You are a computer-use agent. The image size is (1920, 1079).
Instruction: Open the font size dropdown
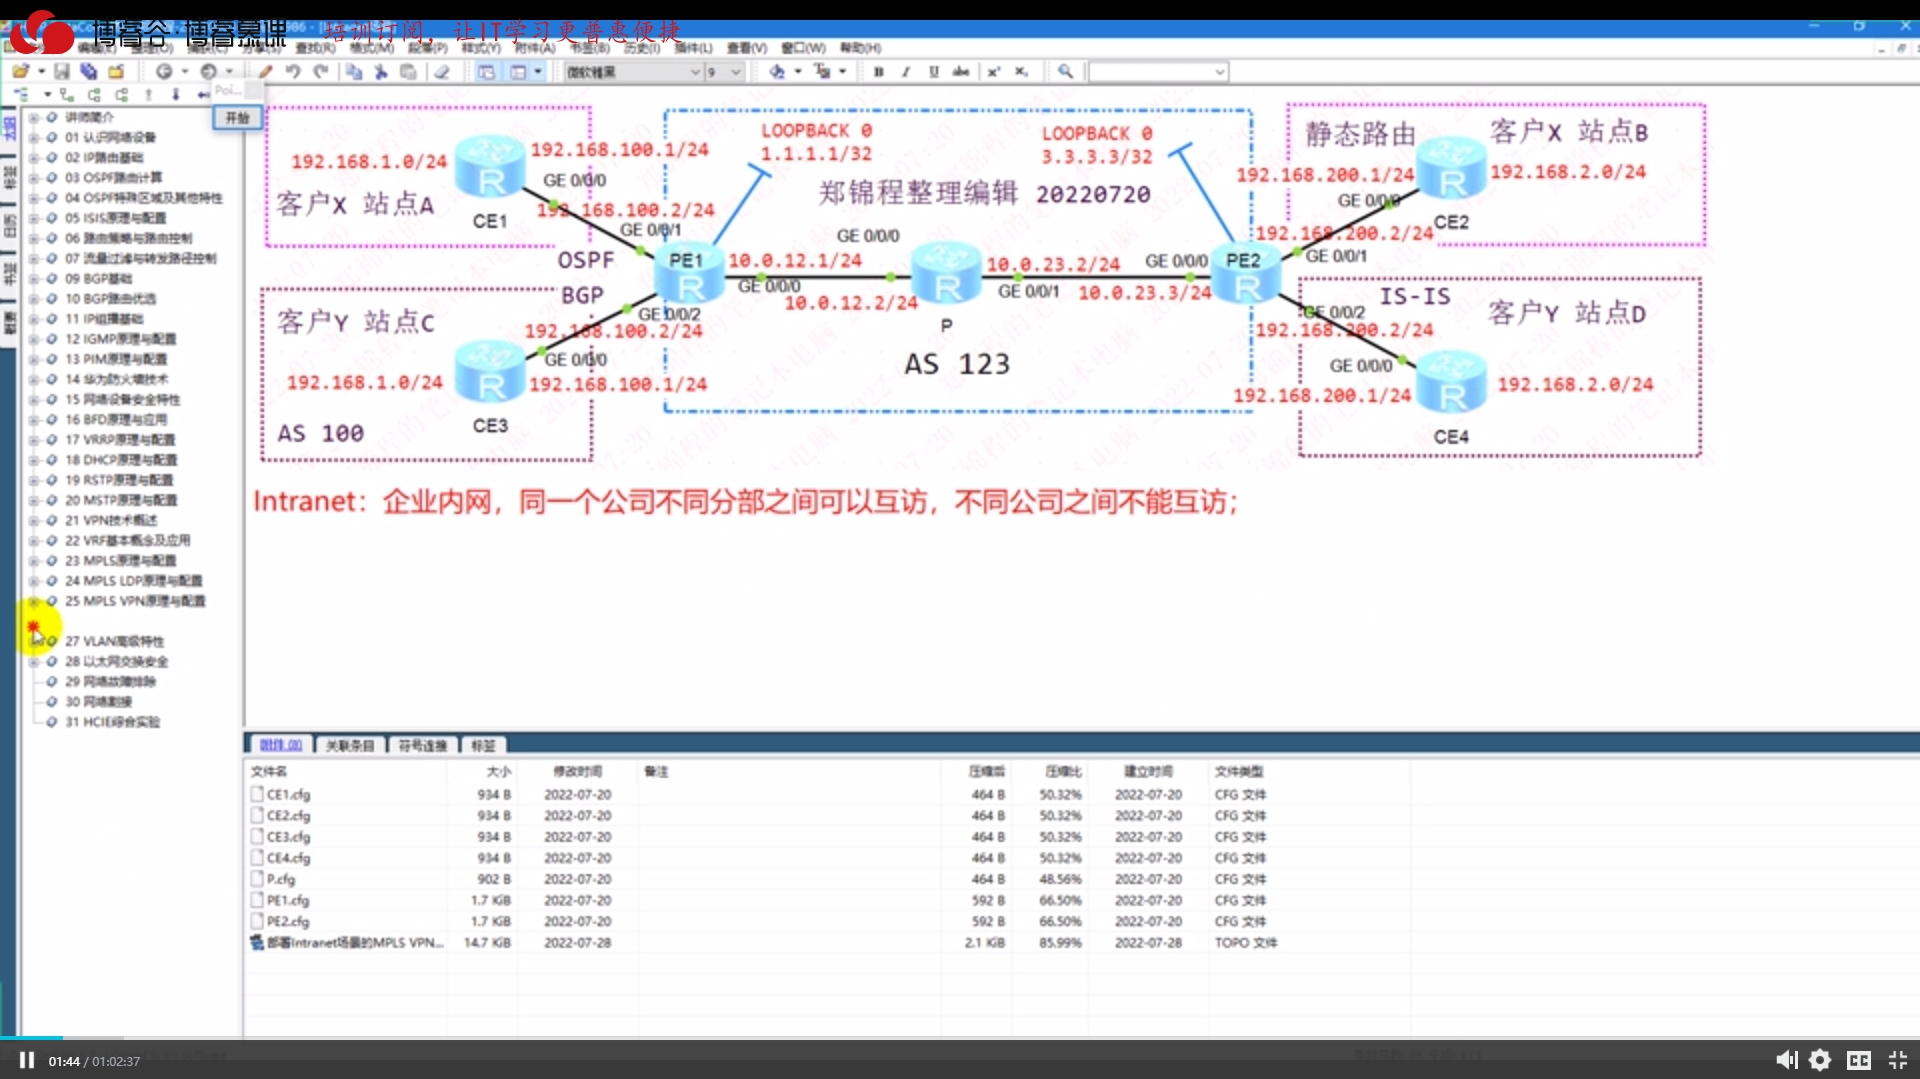pos(736,72)
